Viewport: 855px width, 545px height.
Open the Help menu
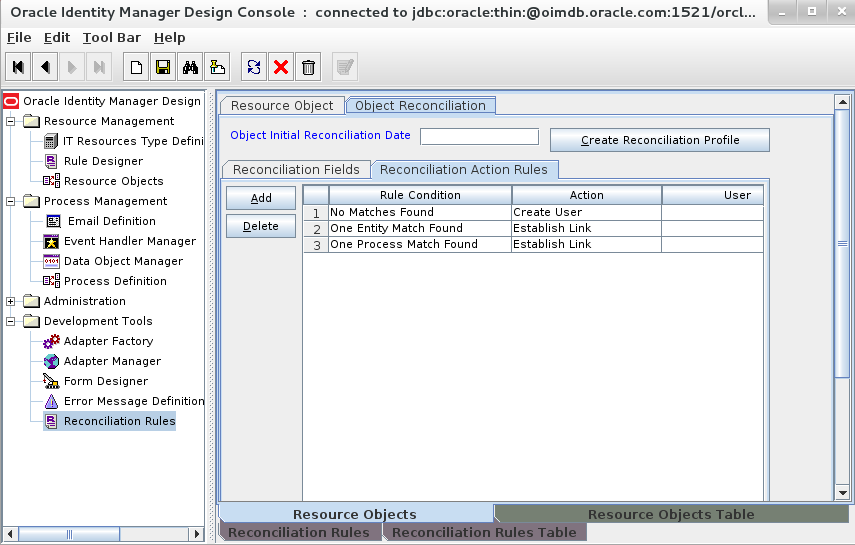click(170, 38)
